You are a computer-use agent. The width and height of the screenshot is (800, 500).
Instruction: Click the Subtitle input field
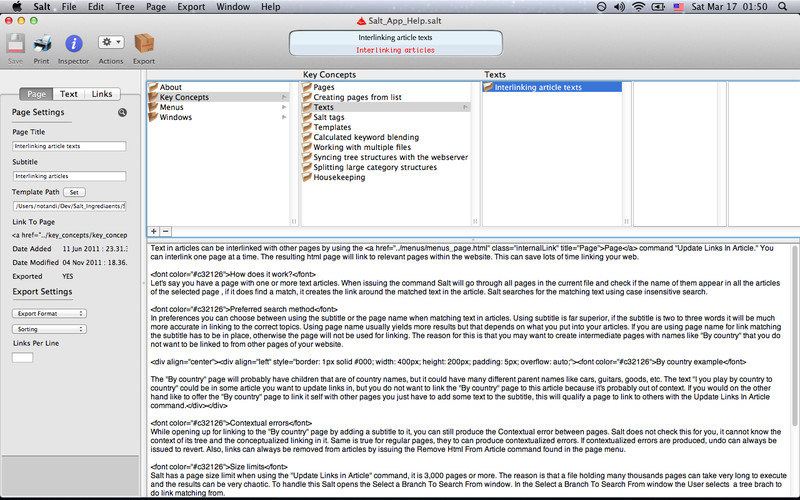(x=69, y=176)
